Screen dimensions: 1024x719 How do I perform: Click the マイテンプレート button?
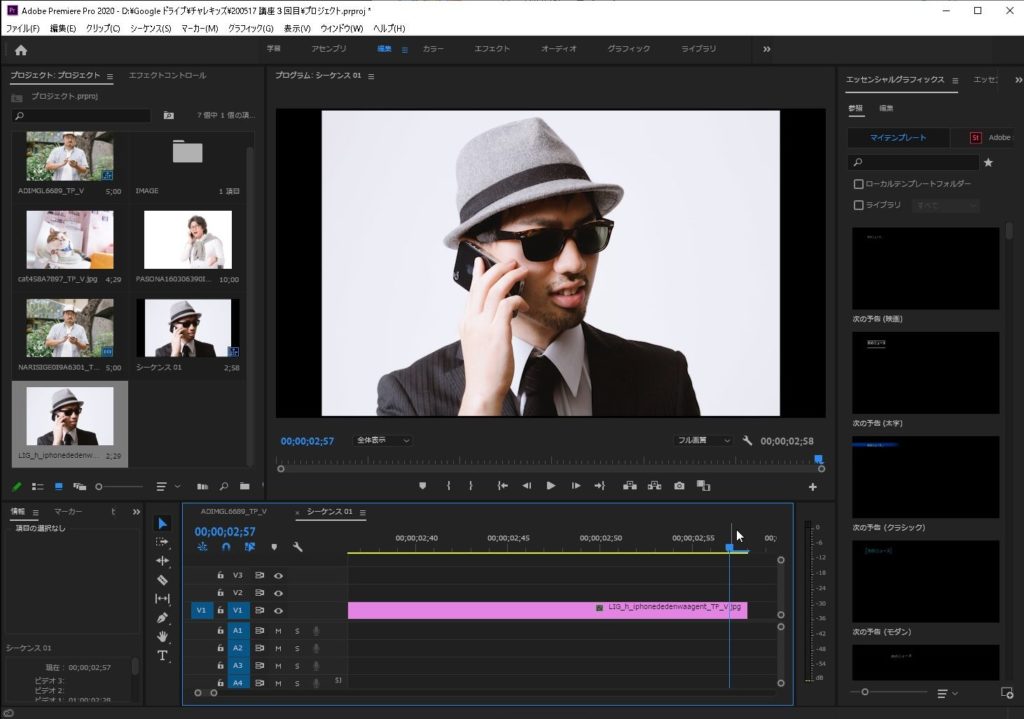point(897,137)
